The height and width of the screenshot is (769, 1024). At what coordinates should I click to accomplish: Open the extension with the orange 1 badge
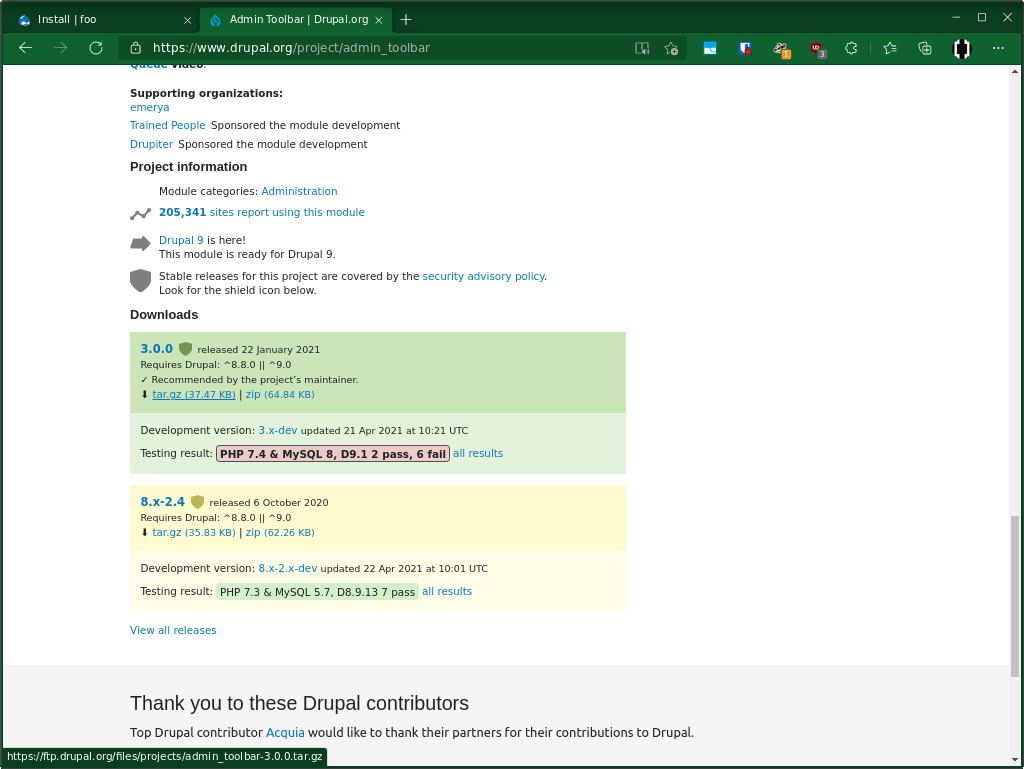(781, 47)
